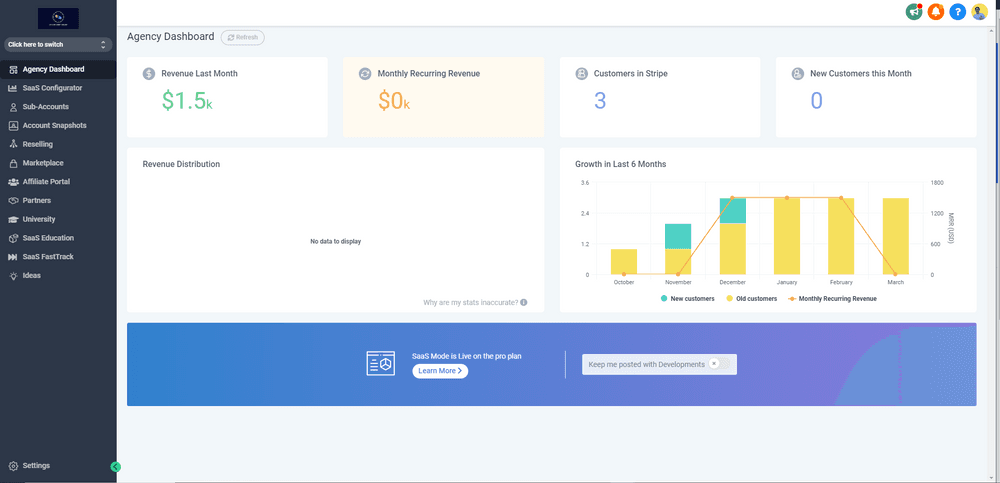Collapse the sidebar using the green arrow
This screenshot has width=1000, height=483.
115,467
